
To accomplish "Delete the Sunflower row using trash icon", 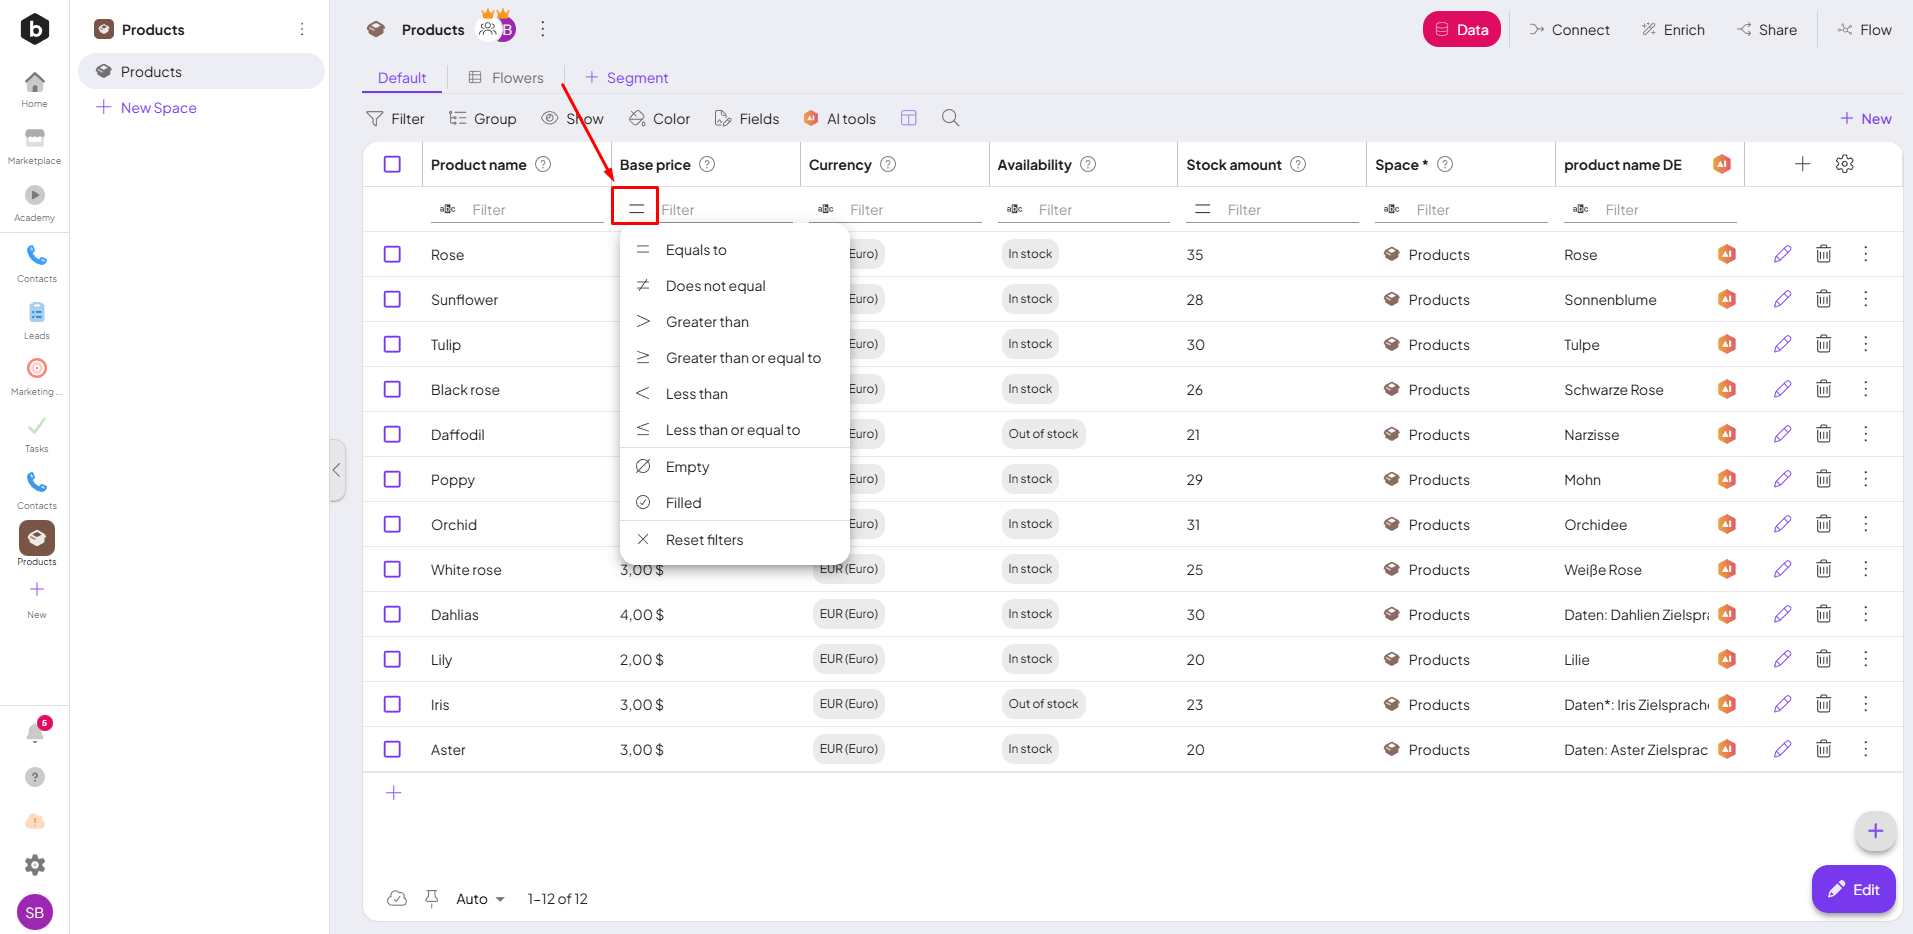I will (1823, 299).
